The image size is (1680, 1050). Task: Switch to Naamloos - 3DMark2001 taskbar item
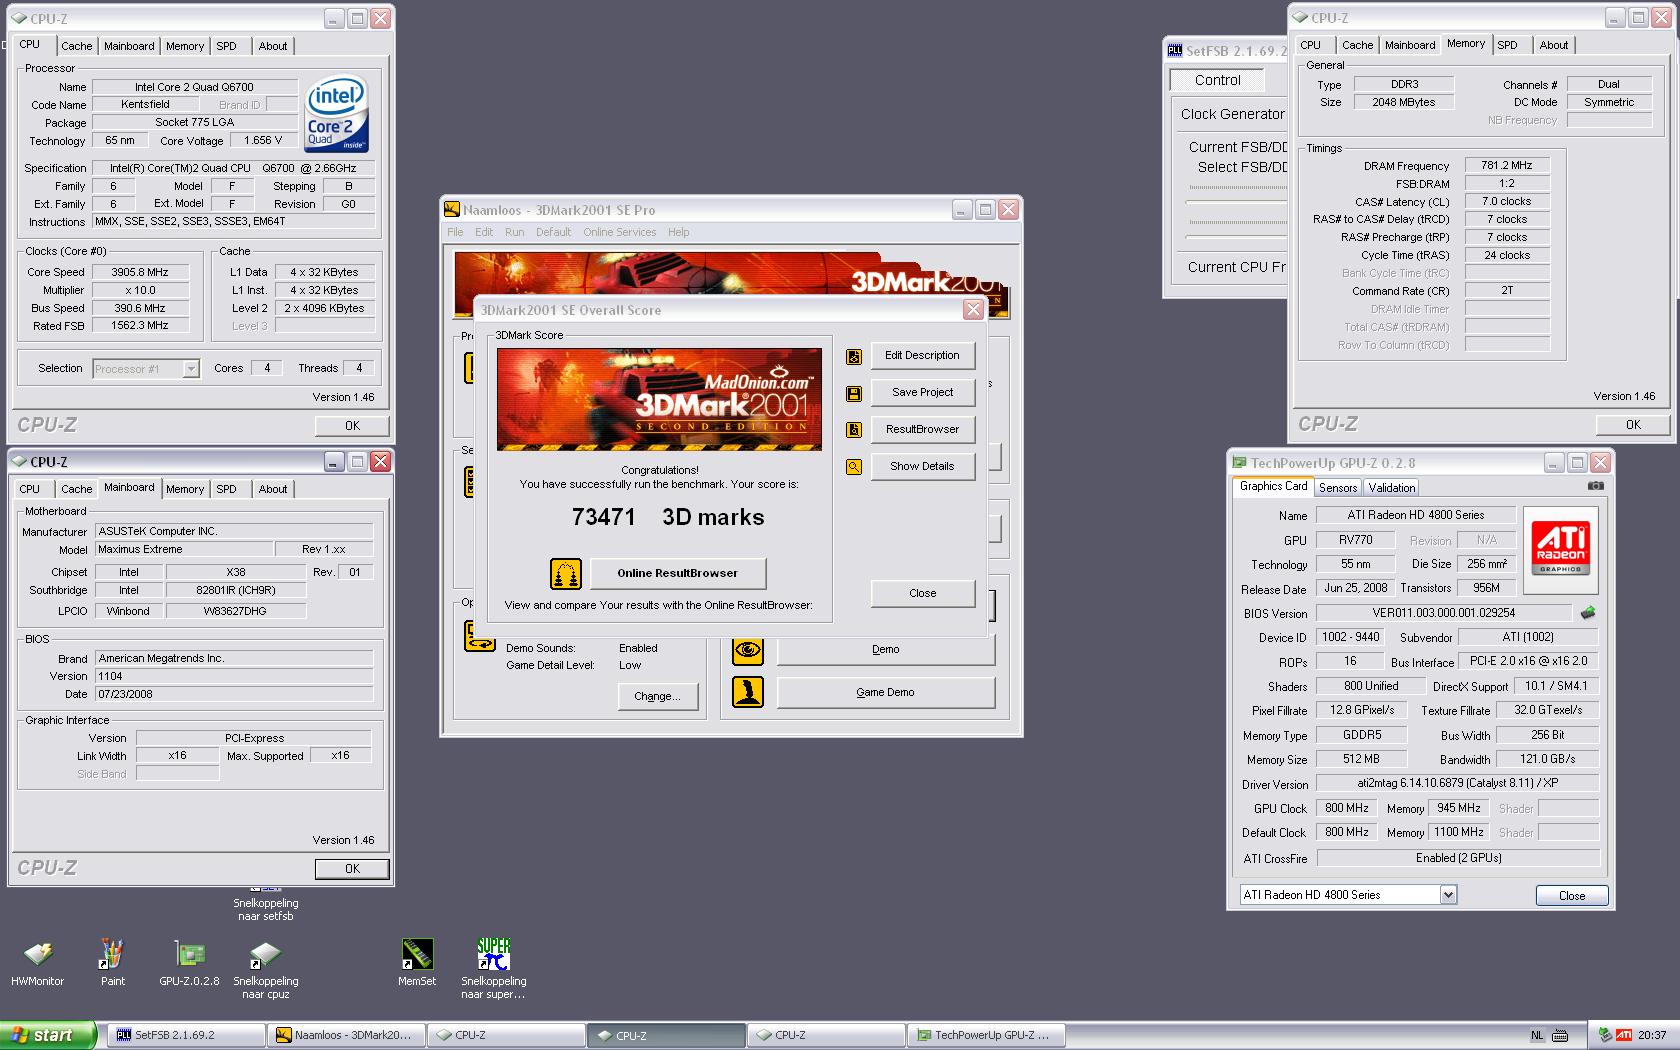click(x=346, y=1035)
